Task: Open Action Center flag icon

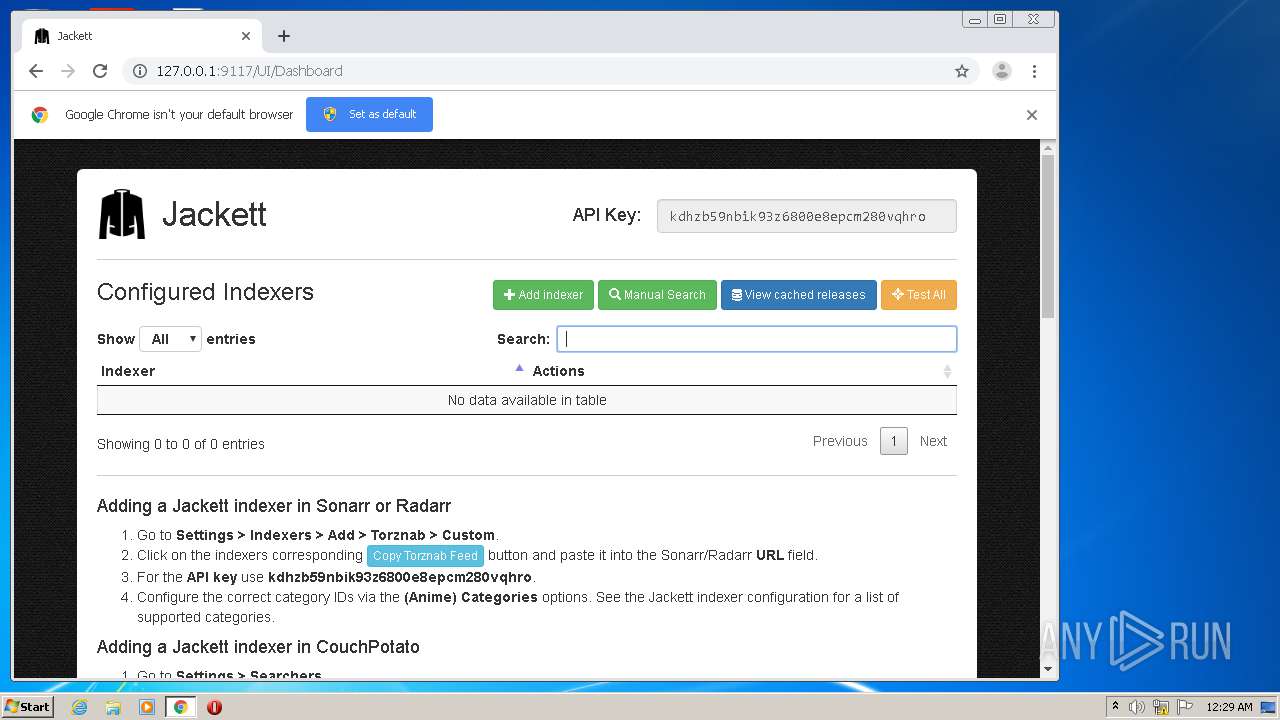Action: click(1185, 707)
